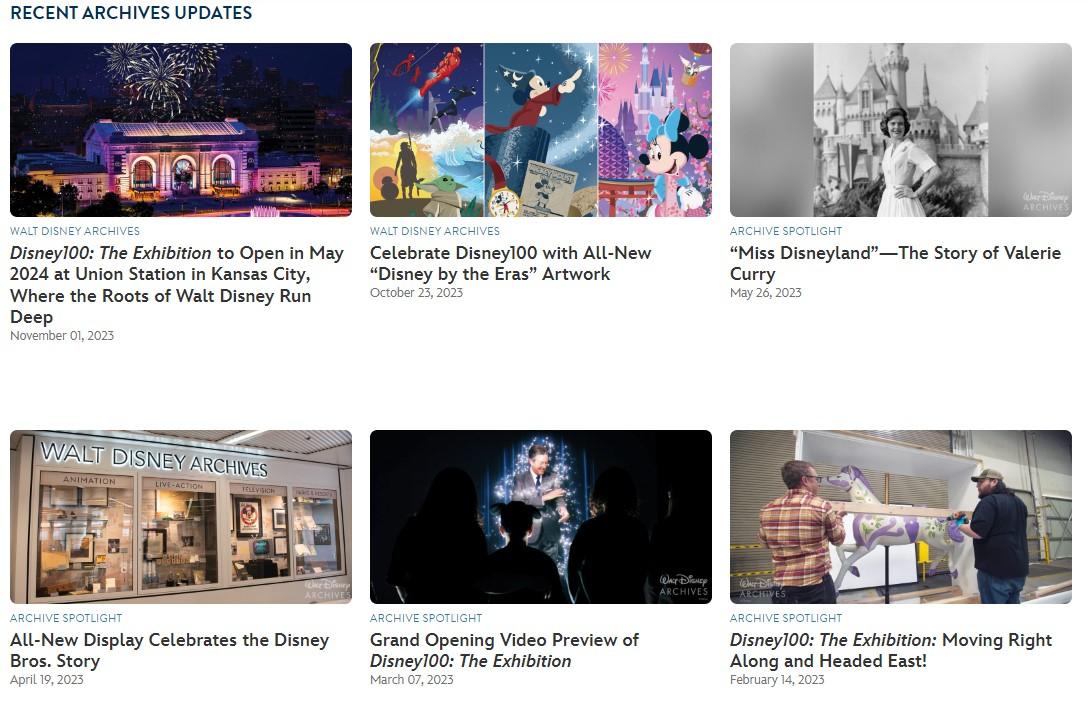Open the Valerie Curry black-and-white photo
This screenshot has height=708, width=1088.
(x=900, y=130)
